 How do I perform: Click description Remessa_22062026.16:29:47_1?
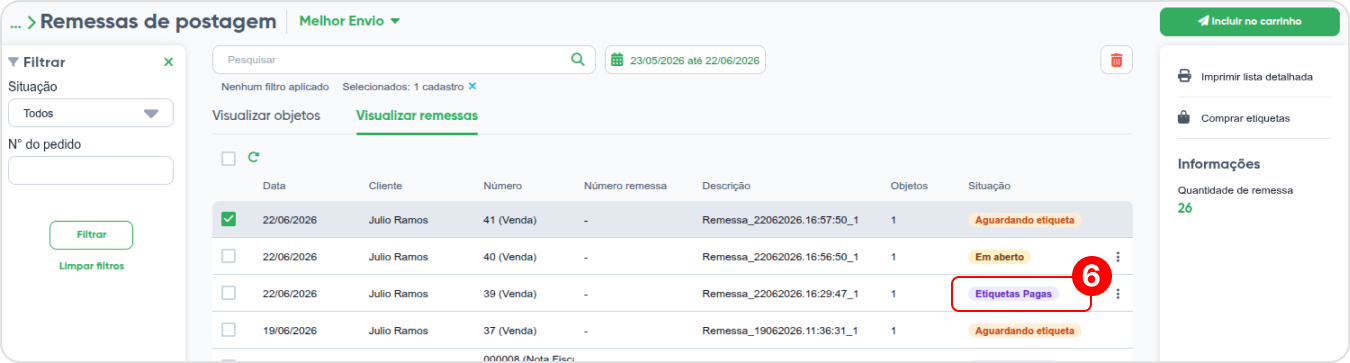click(x=780, y=294)
